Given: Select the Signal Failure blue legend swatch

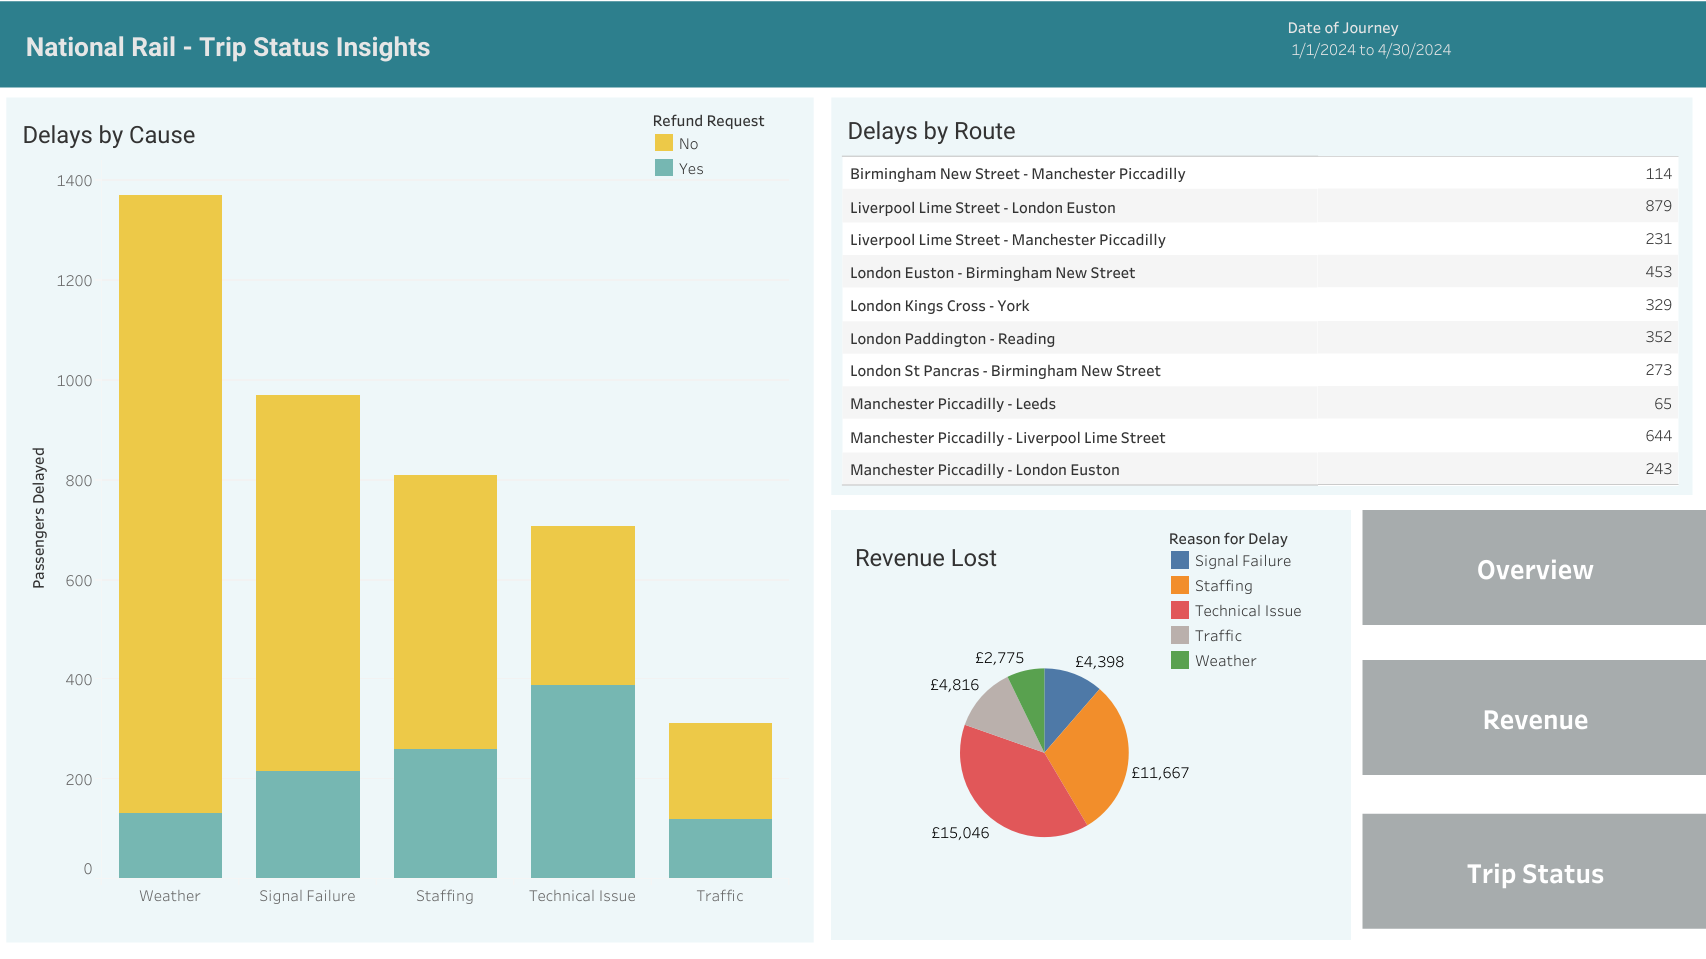Looking at the screenshot, I should pyautogui.click(x=1180, y=561).
